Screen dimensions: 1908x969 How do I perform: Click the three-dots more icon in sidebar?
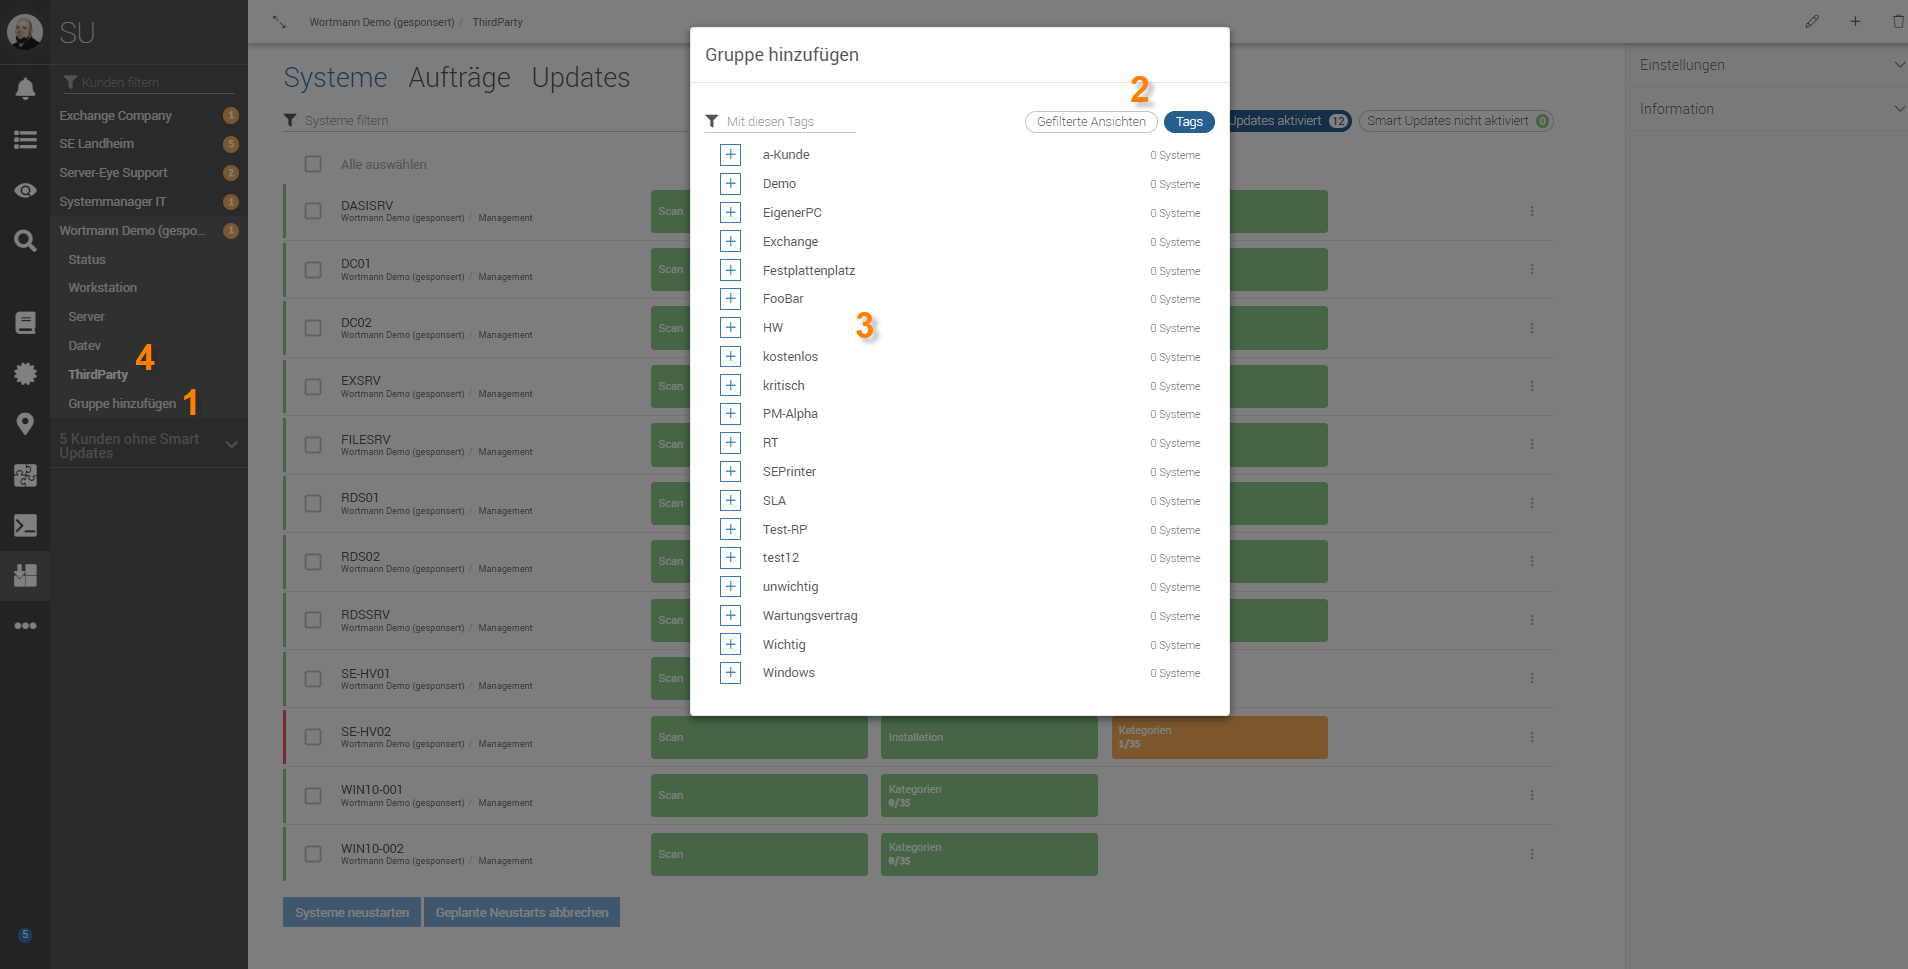tap(25, 626)
